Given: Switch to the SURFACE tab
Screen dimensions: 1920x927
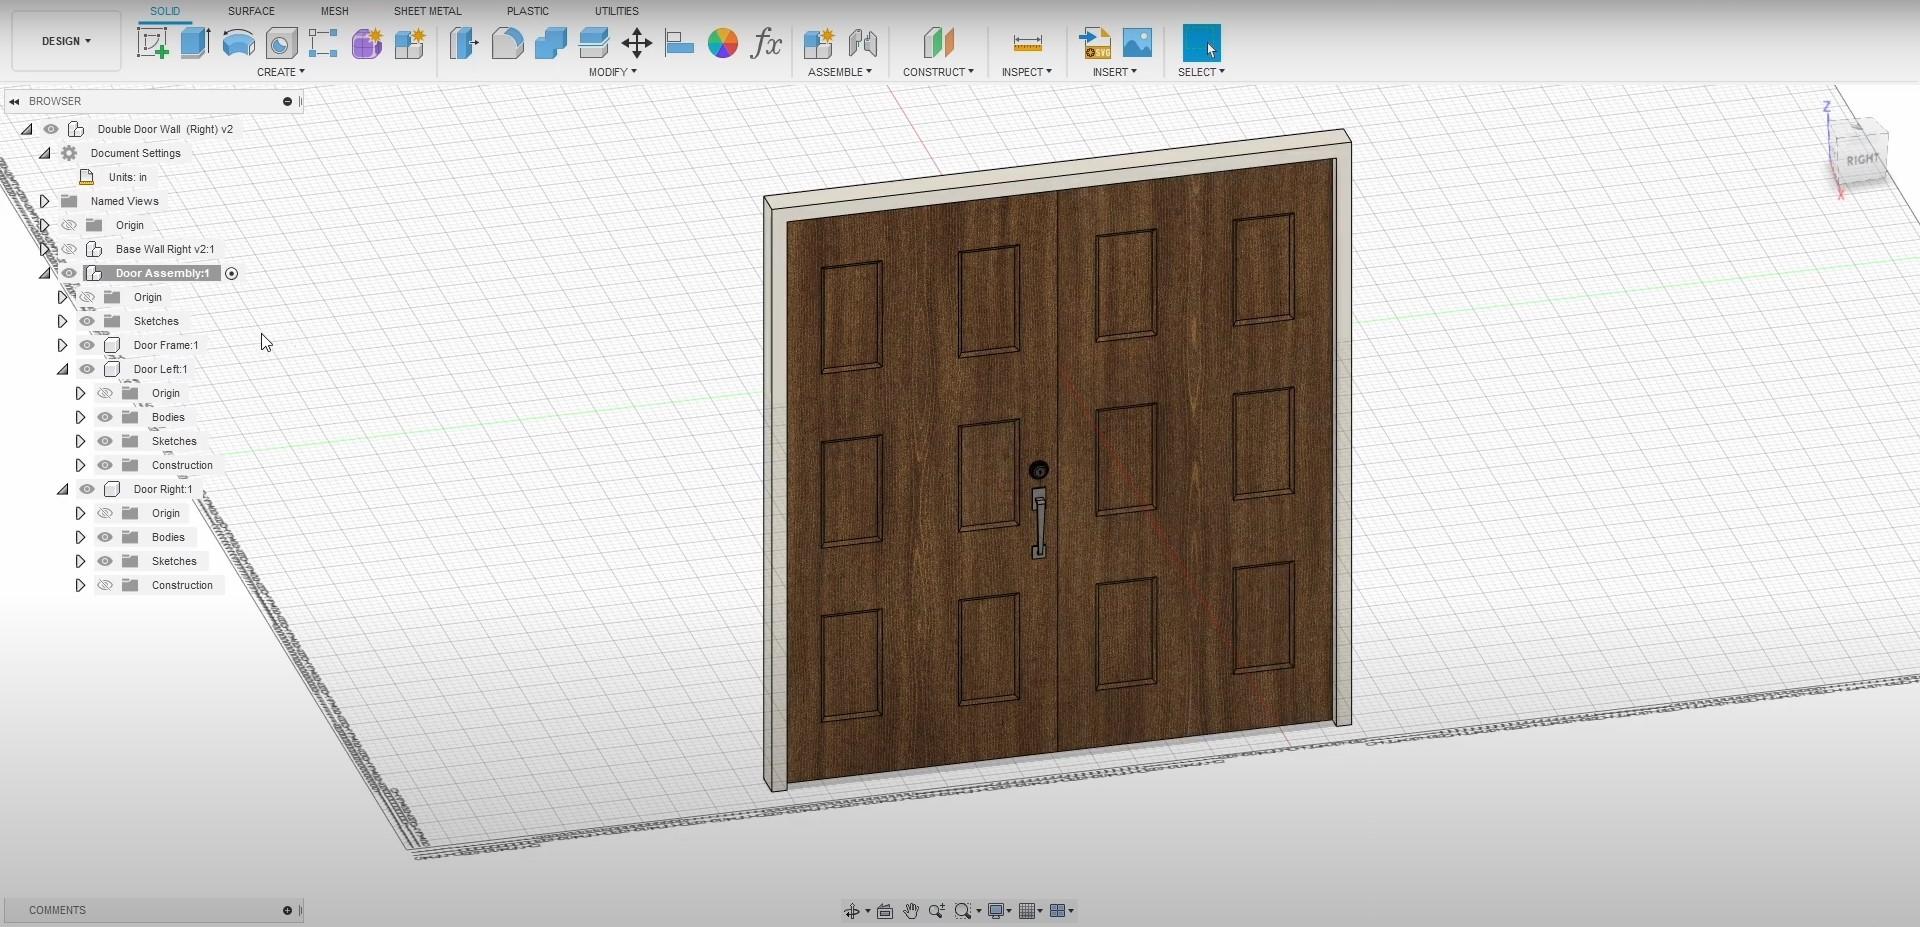Looking at the screenshot, I should tap(251, 11).
